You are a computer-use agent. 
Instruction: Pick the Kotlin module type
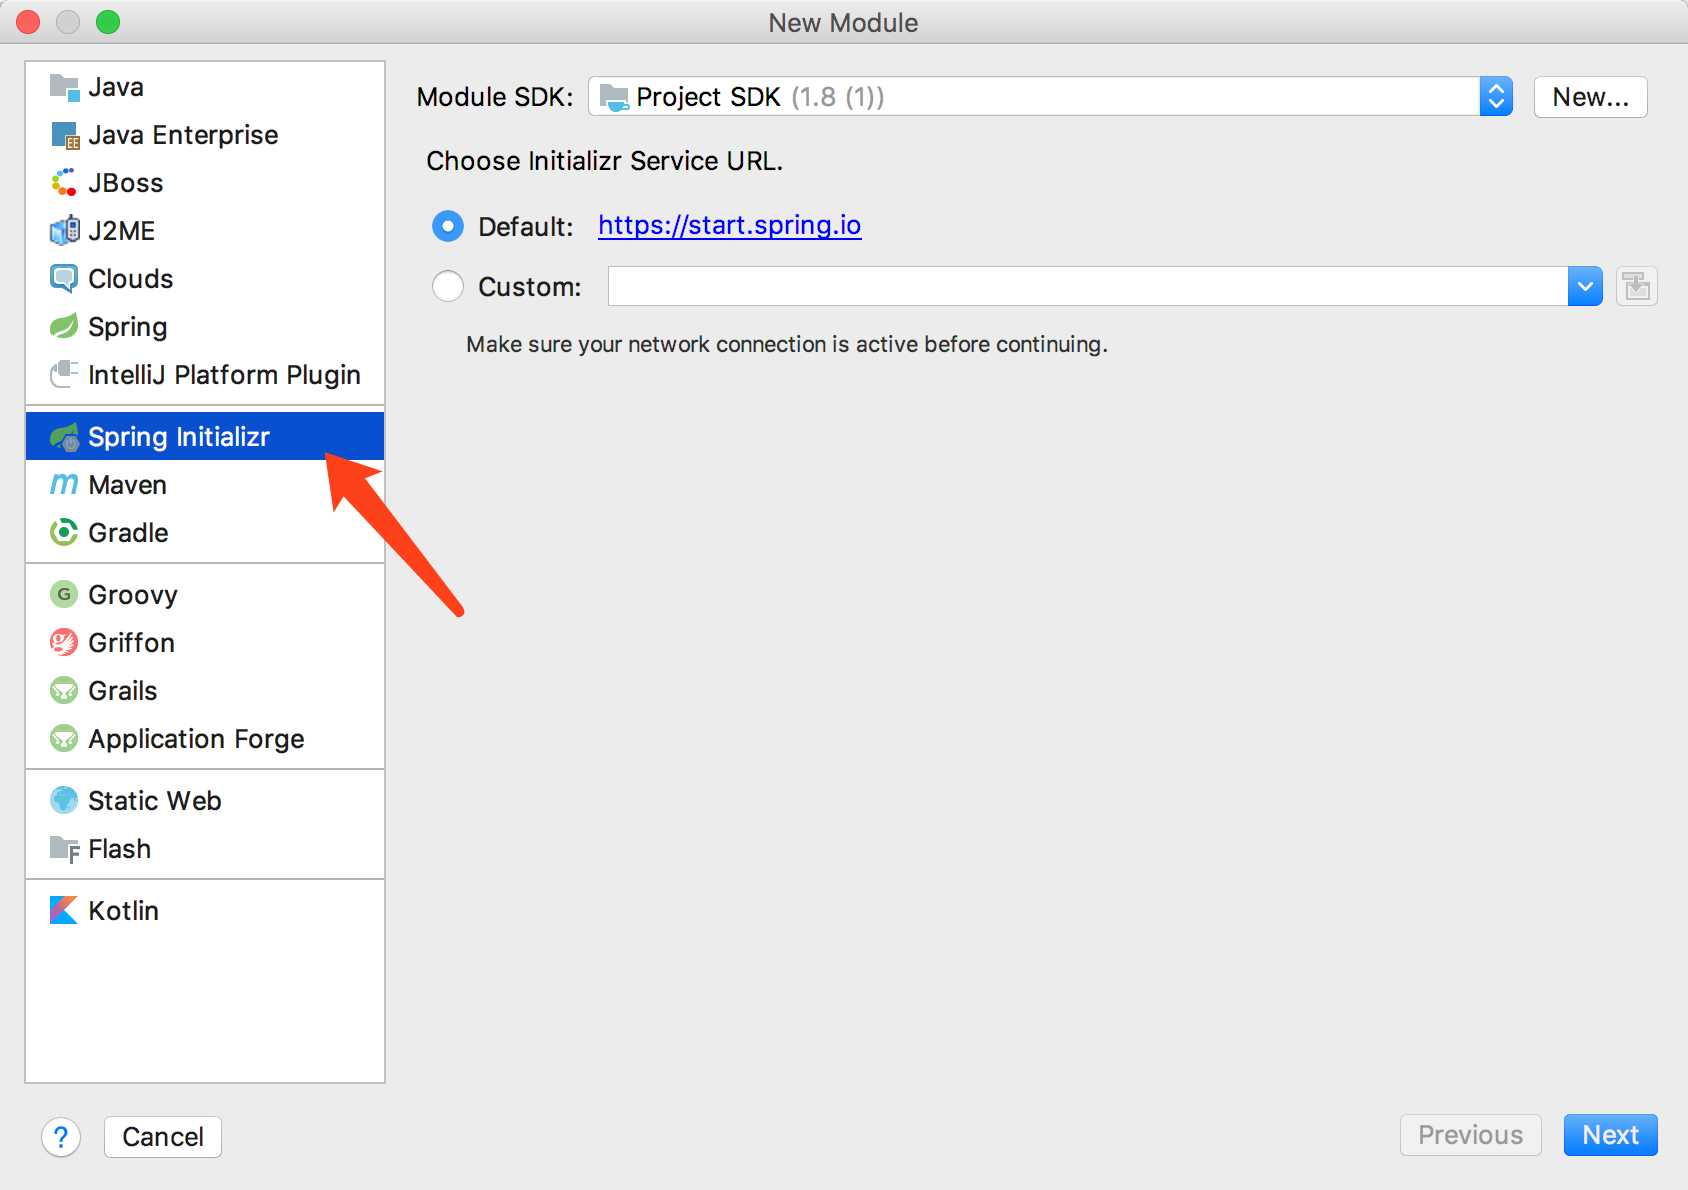[205, 911]
